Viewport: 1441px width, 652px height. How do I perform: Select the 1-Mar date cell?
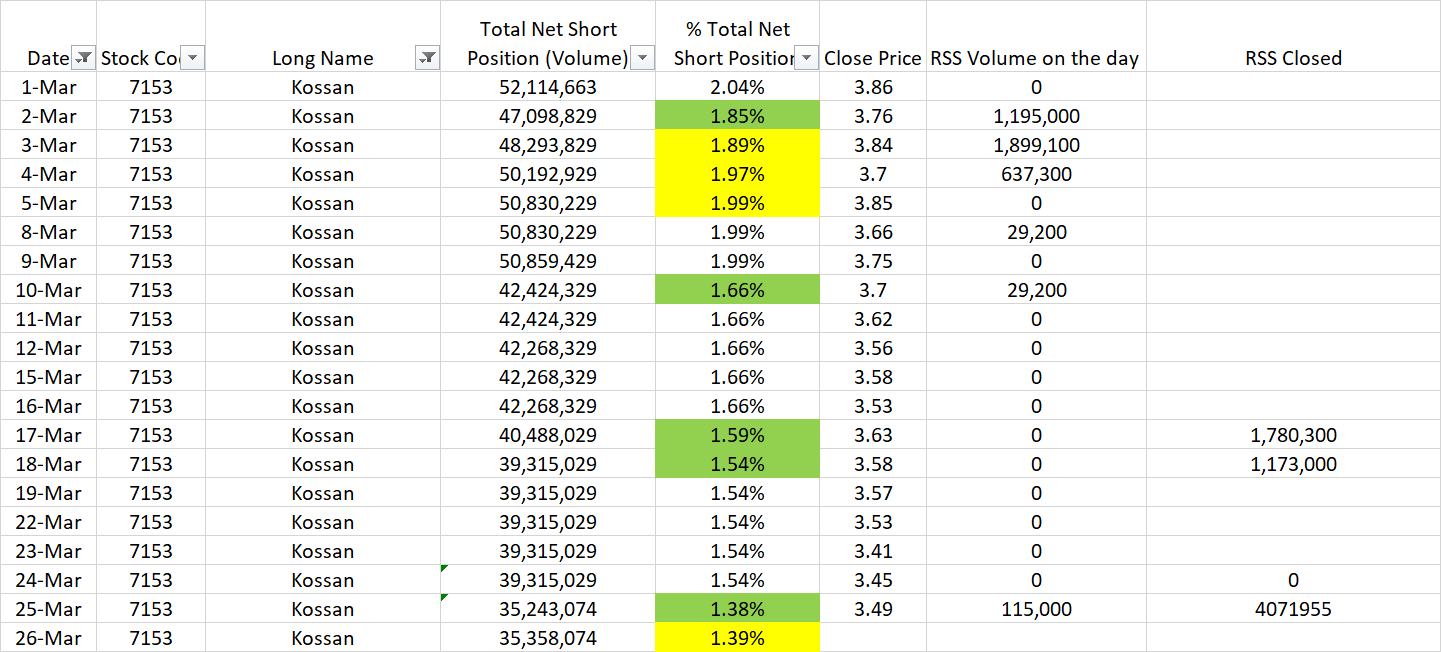[47, 86]
